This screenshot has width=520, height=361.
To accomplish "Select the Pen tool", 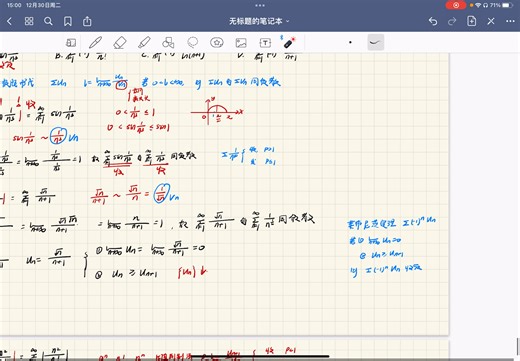I will pyautogui.click(x=95, y=43).
